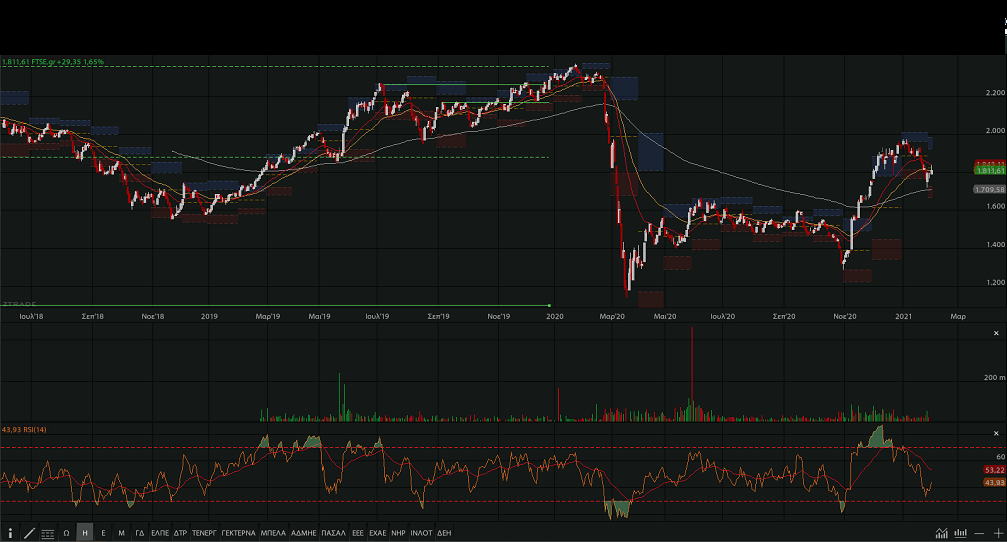The height and width of the screenshot is (542, 1007).
Task: Close the volume panel
Action: coord(995,333)
